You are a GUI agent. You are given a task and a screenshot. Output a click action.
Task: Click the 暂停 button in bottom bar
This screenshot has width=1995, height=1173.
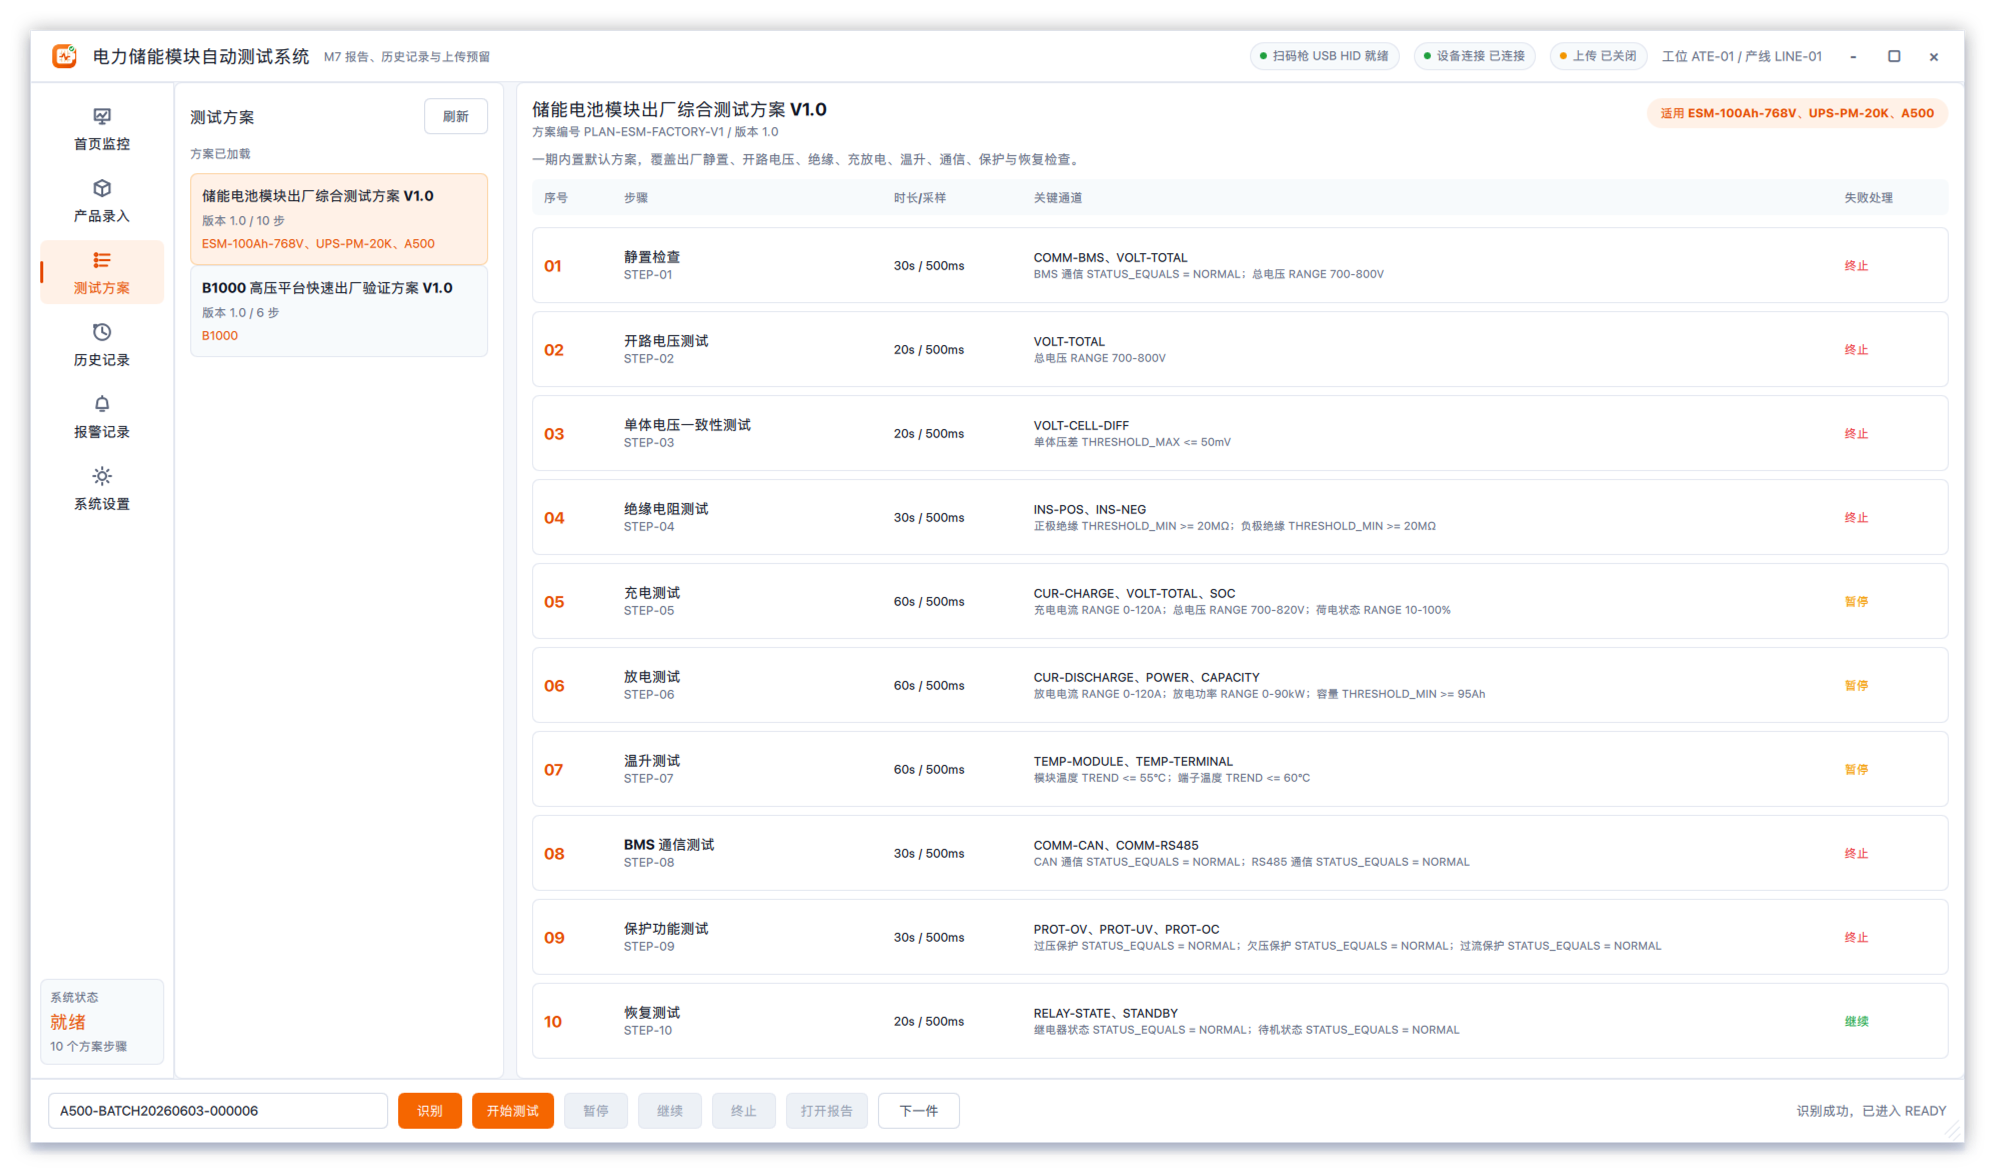coord(596,1111)
